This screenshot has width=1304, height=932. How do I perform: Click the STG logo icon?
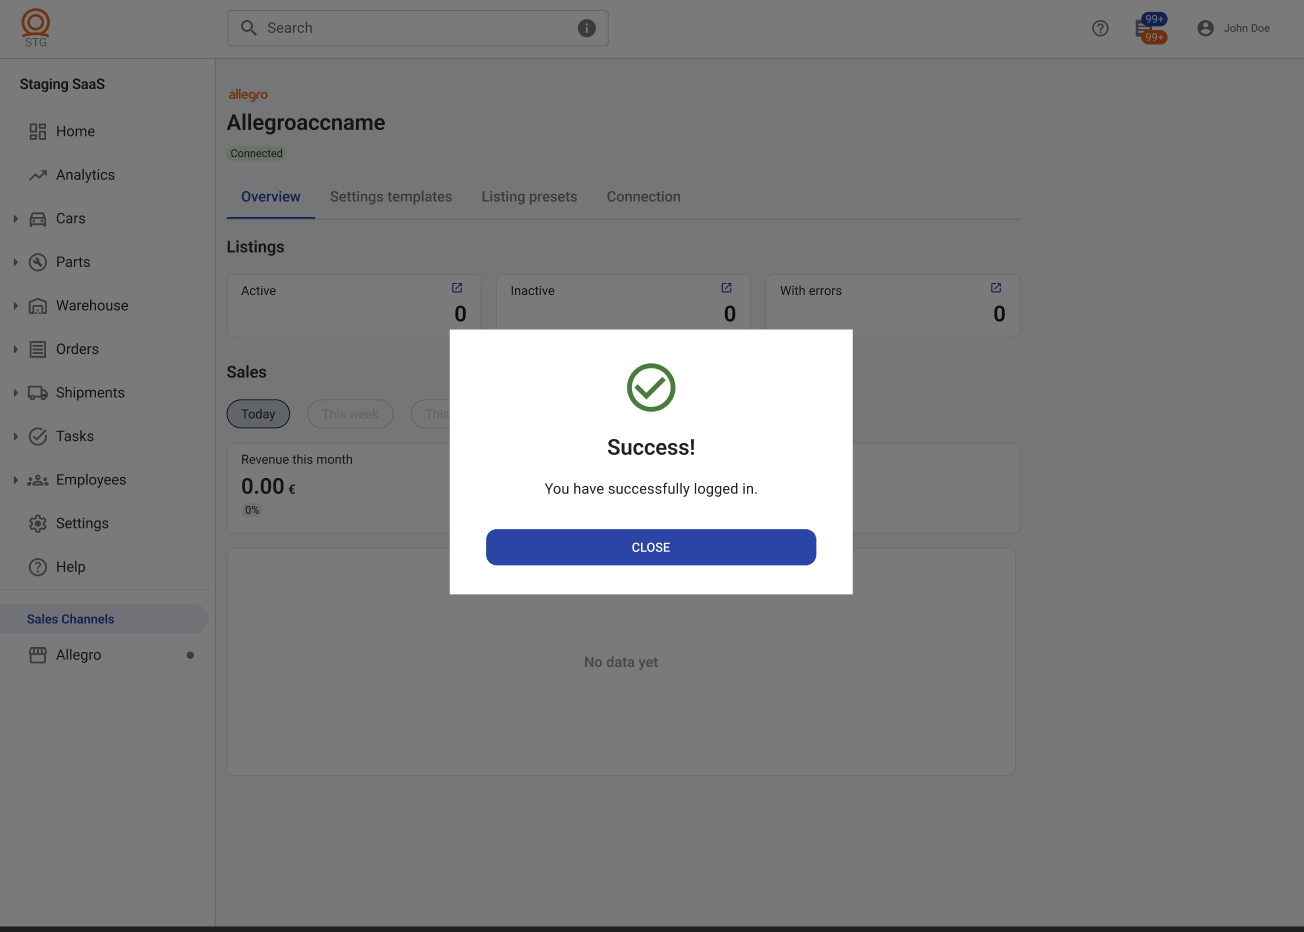pyautogui.click(x=36, y=26)
